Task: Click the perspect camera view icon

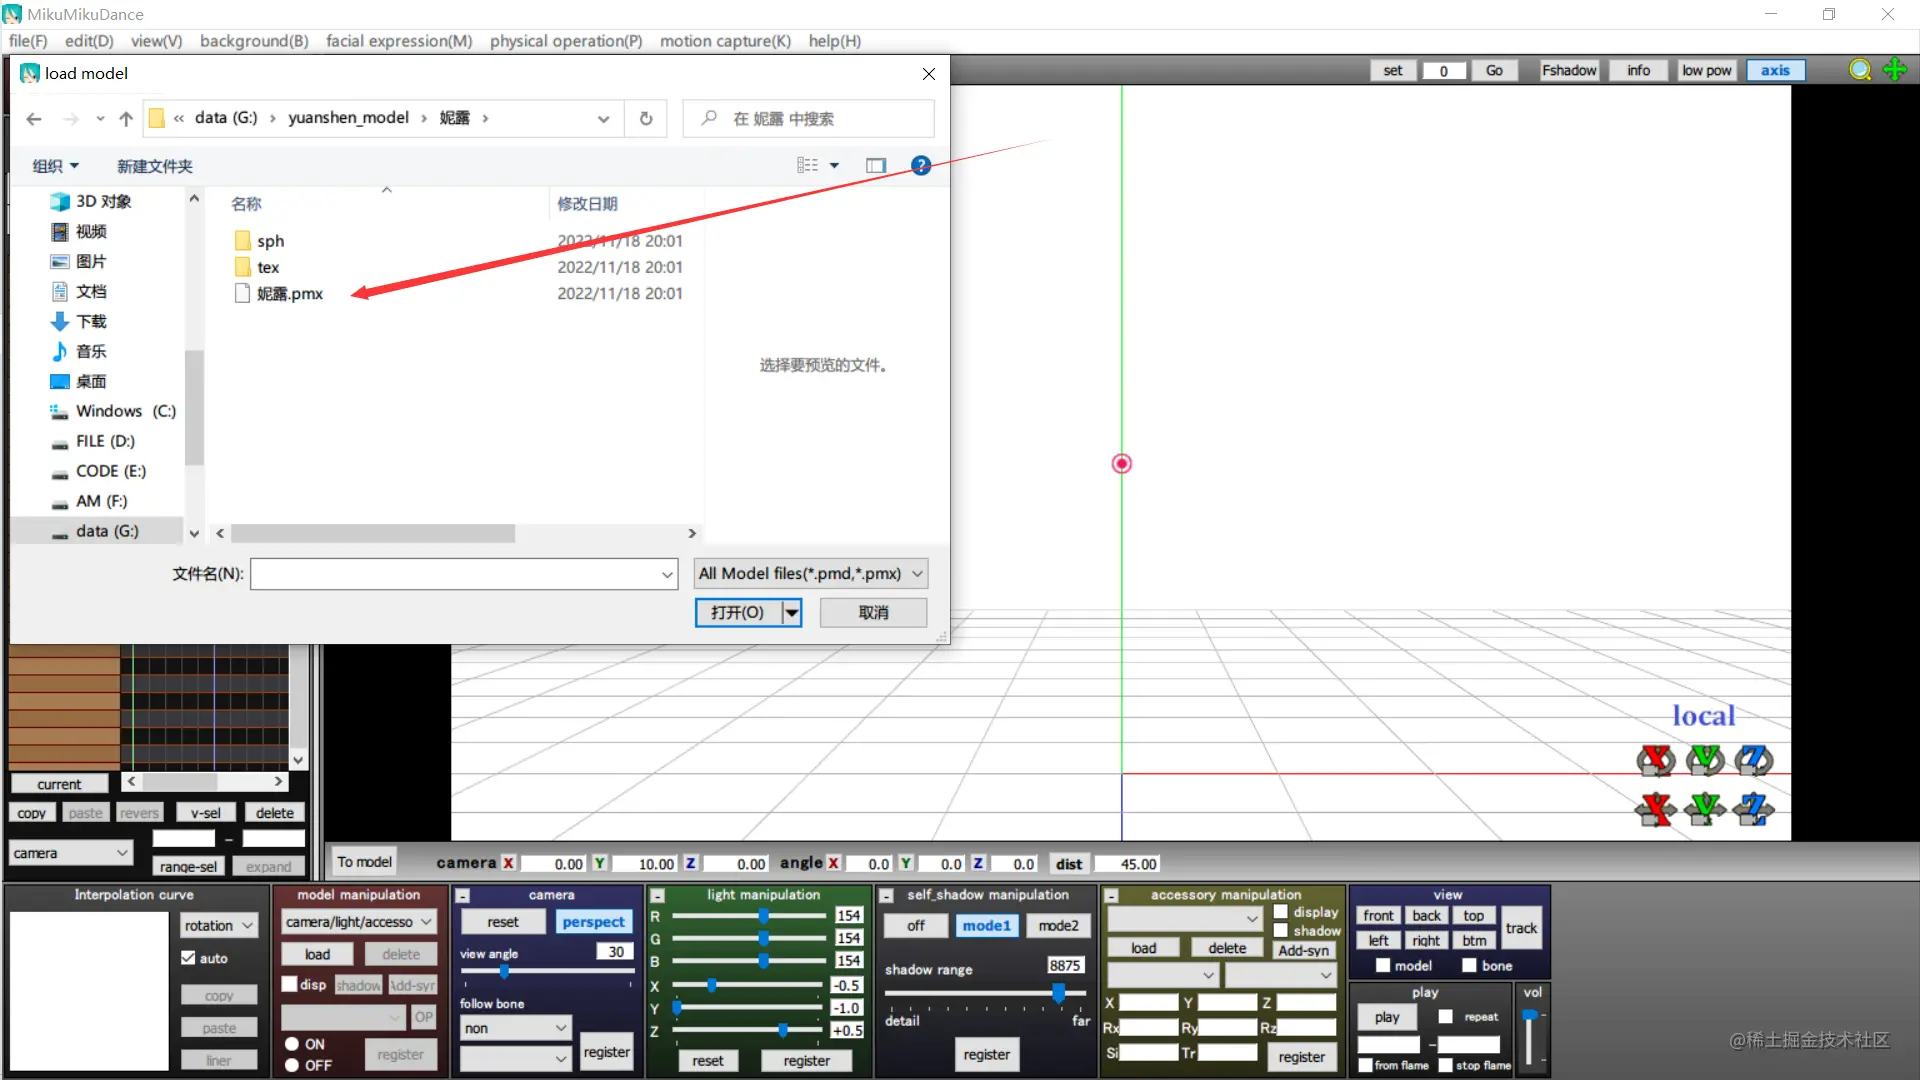Action: pos(593,920)
